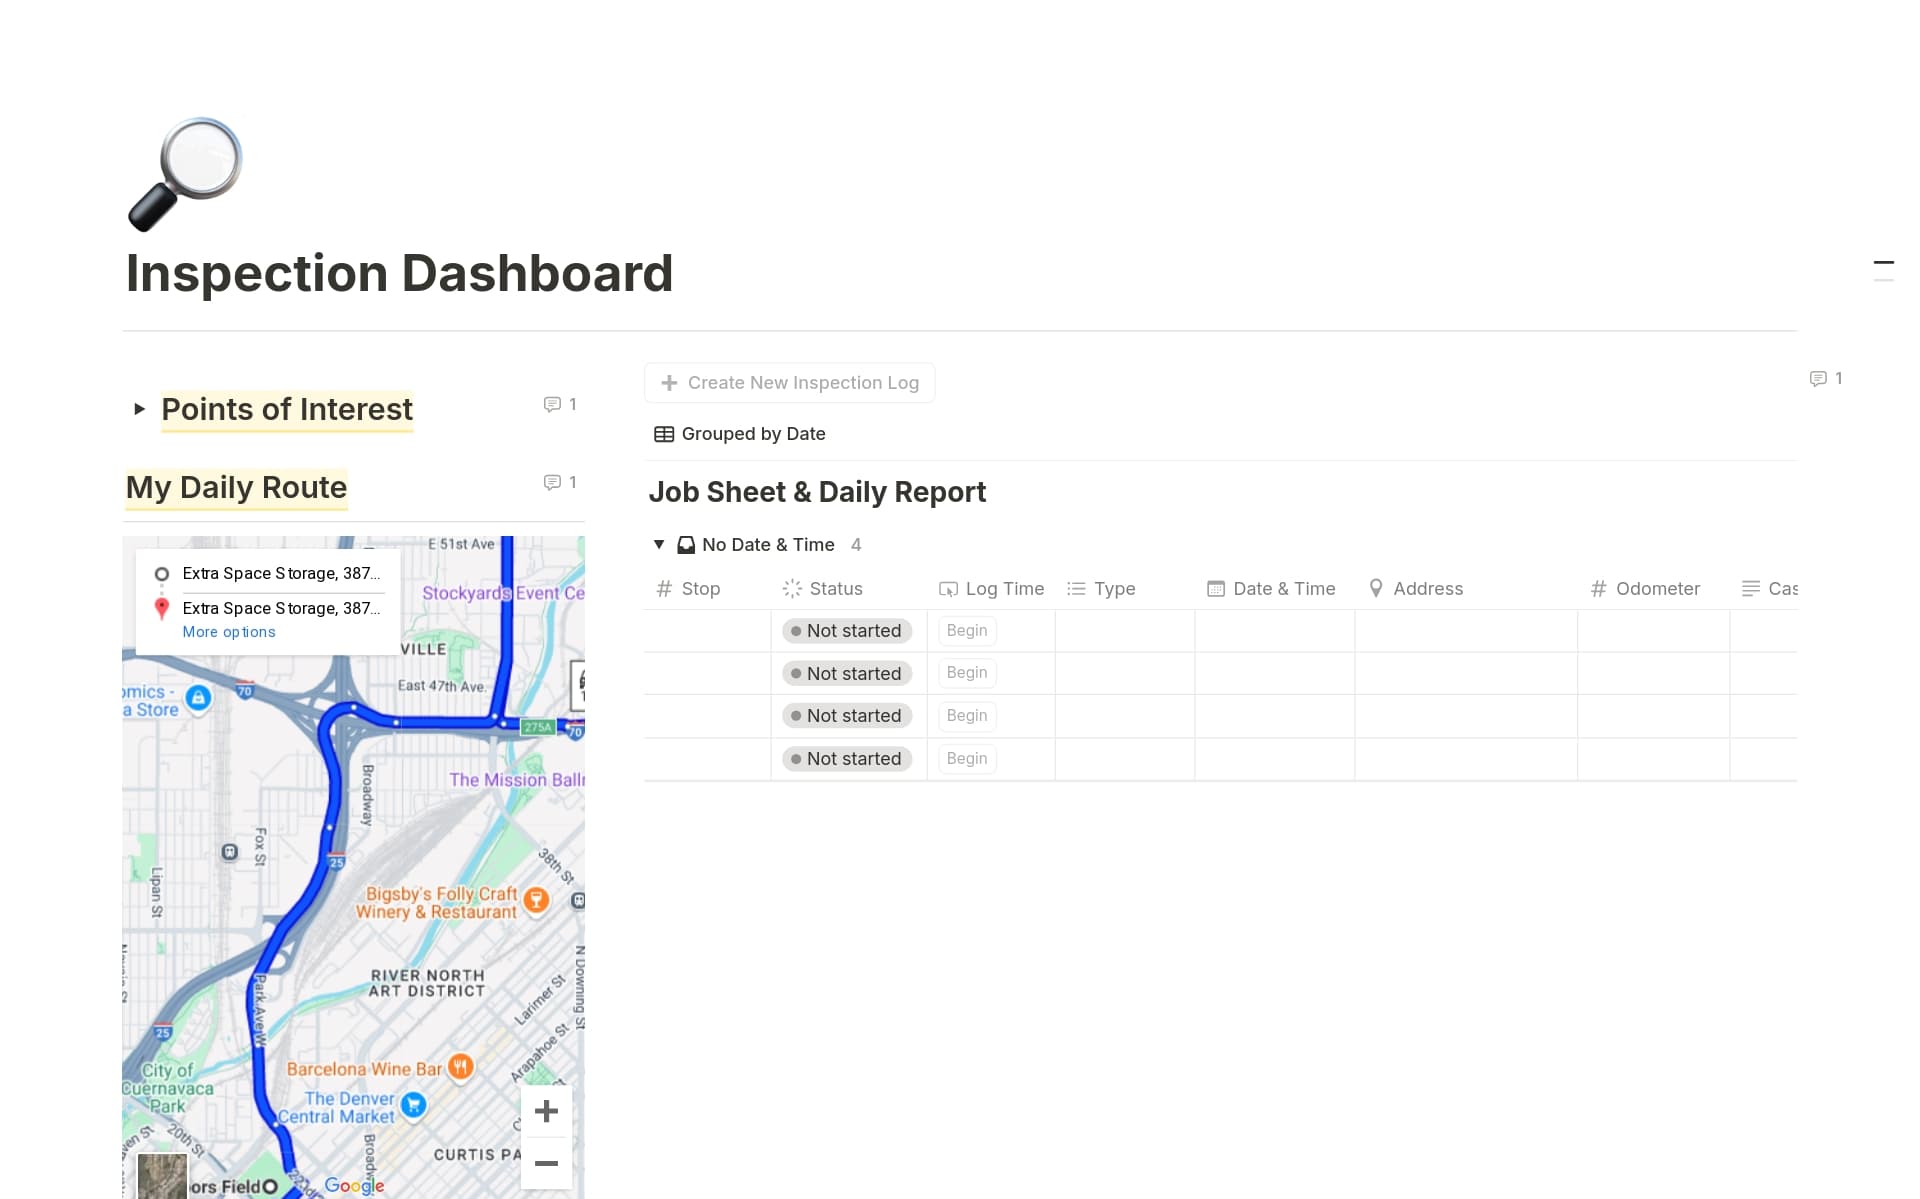Open the Not started status dropdown in first row
Image resolution: width=1920 pixels, height=1199 pixels.
point(847,630)
